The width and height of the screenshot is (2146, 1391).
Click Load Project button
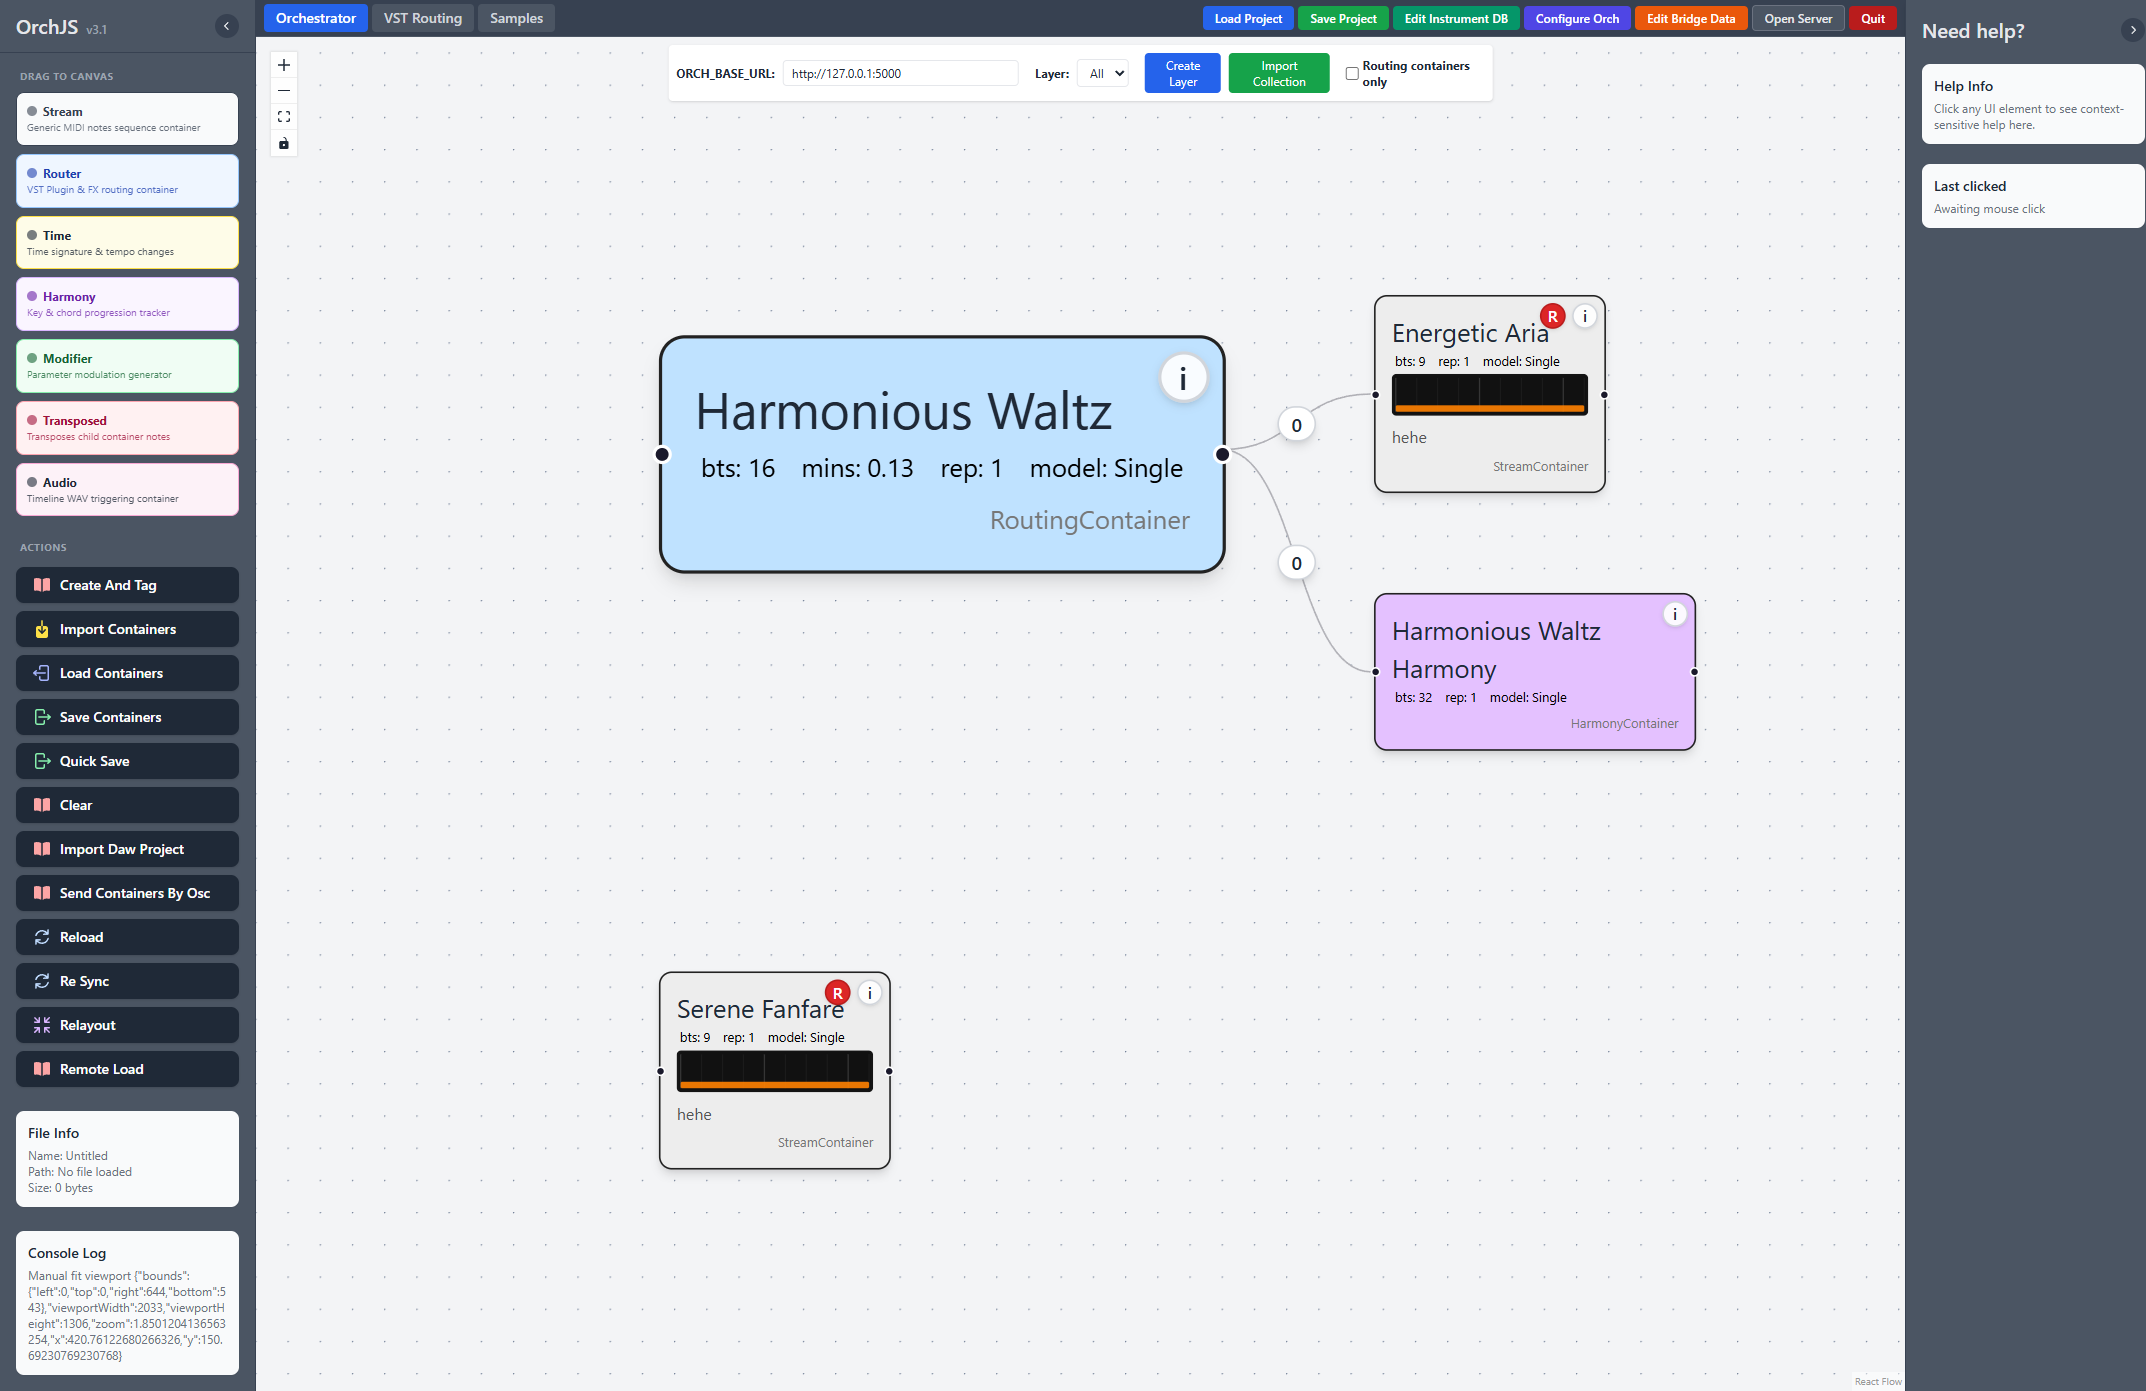point(1248,18)
